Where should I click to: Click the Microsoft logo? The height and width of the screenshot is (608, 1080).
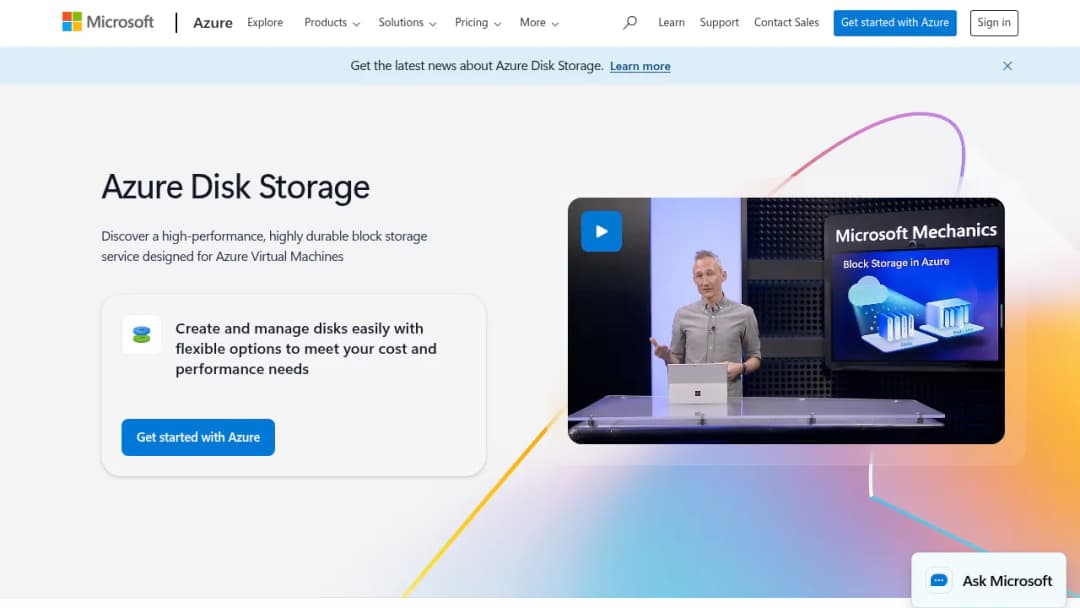click(108, 22)
